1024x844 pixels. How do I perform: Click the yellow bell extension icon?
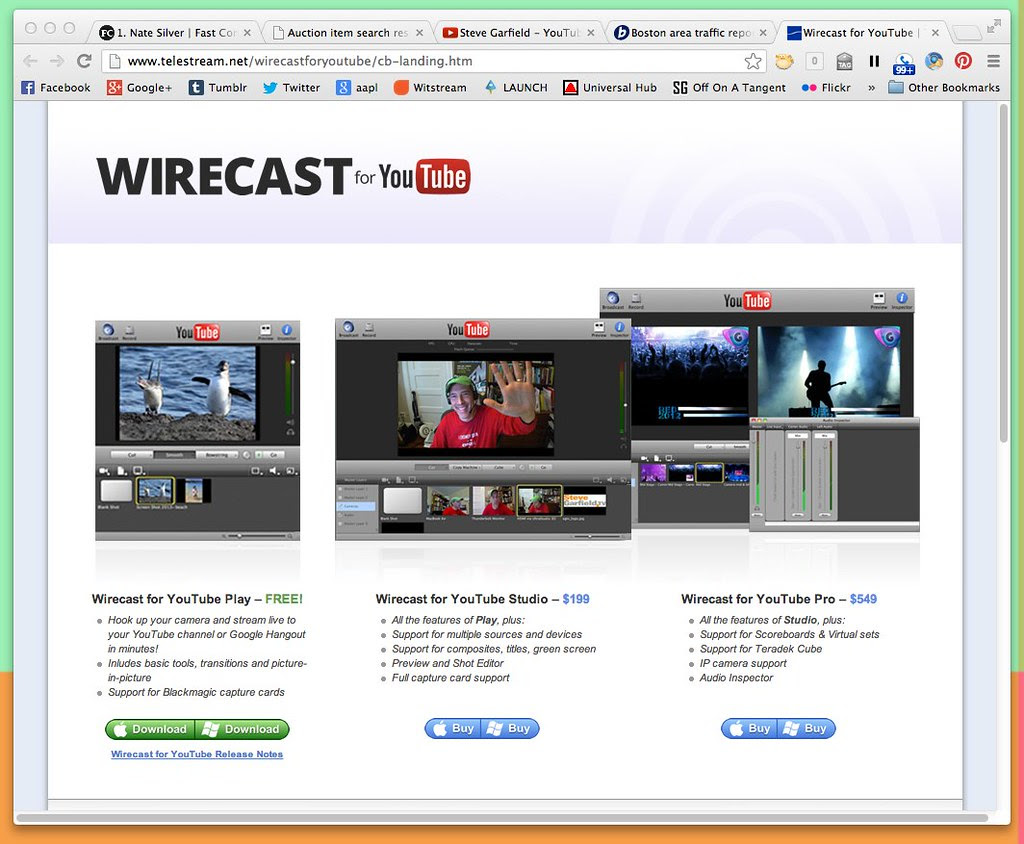click(784, 61)
